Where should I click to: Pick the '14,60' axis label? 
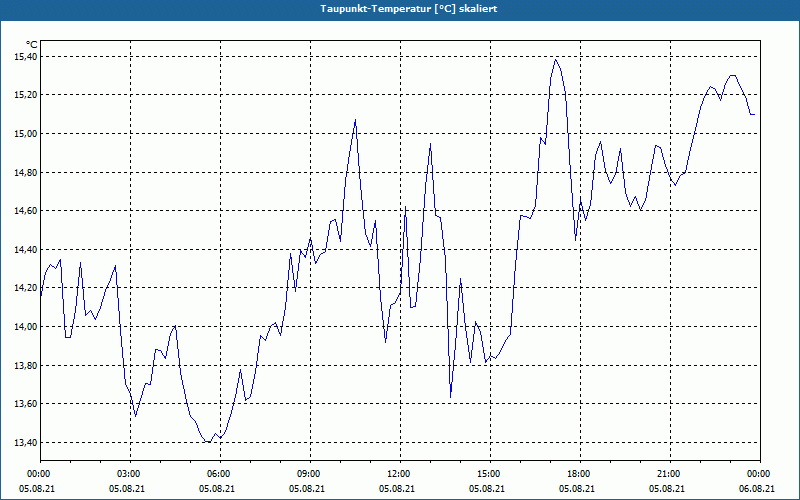pyautogui.click(x=24, y=211)
